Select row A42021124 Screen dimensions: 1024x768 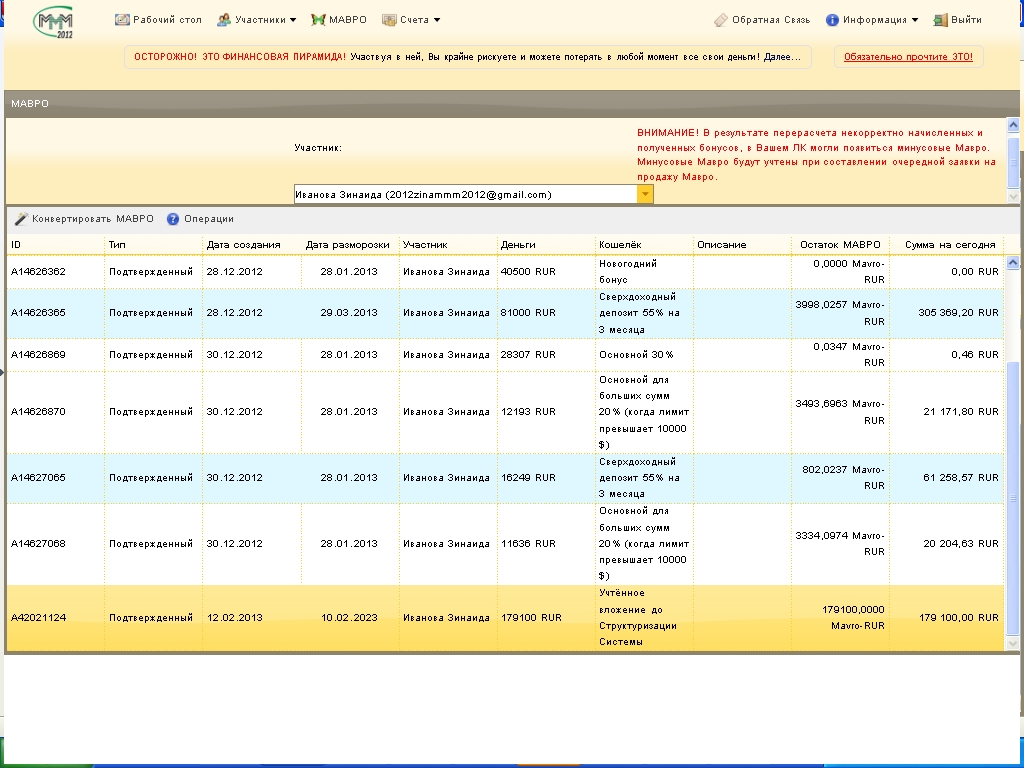coord(505,617)
